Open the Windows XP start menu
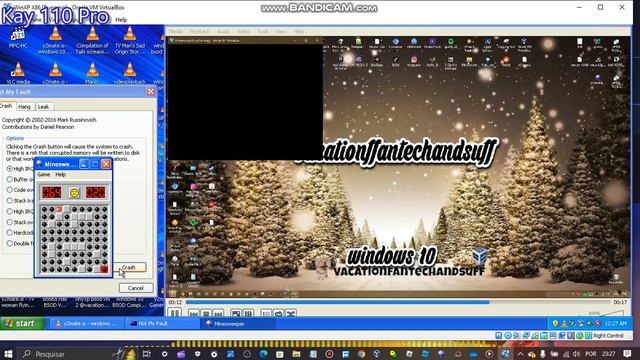Screen dimensions: 640x360 pos(22,323)
